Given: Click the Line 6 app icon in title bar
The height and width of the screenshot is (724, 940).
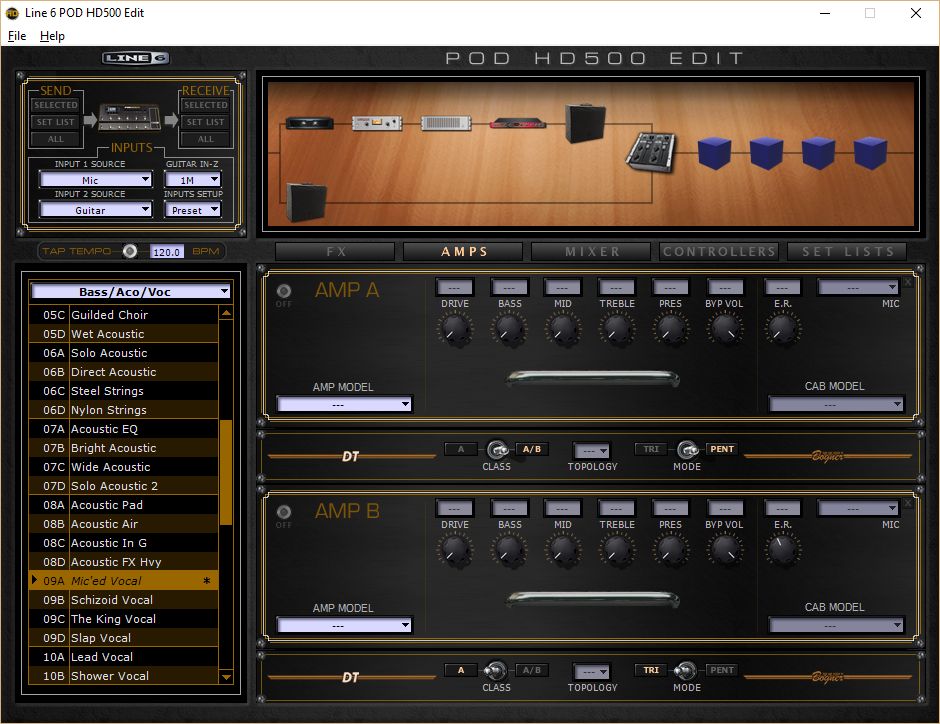Looking at the screenshot, I should 12,13.
